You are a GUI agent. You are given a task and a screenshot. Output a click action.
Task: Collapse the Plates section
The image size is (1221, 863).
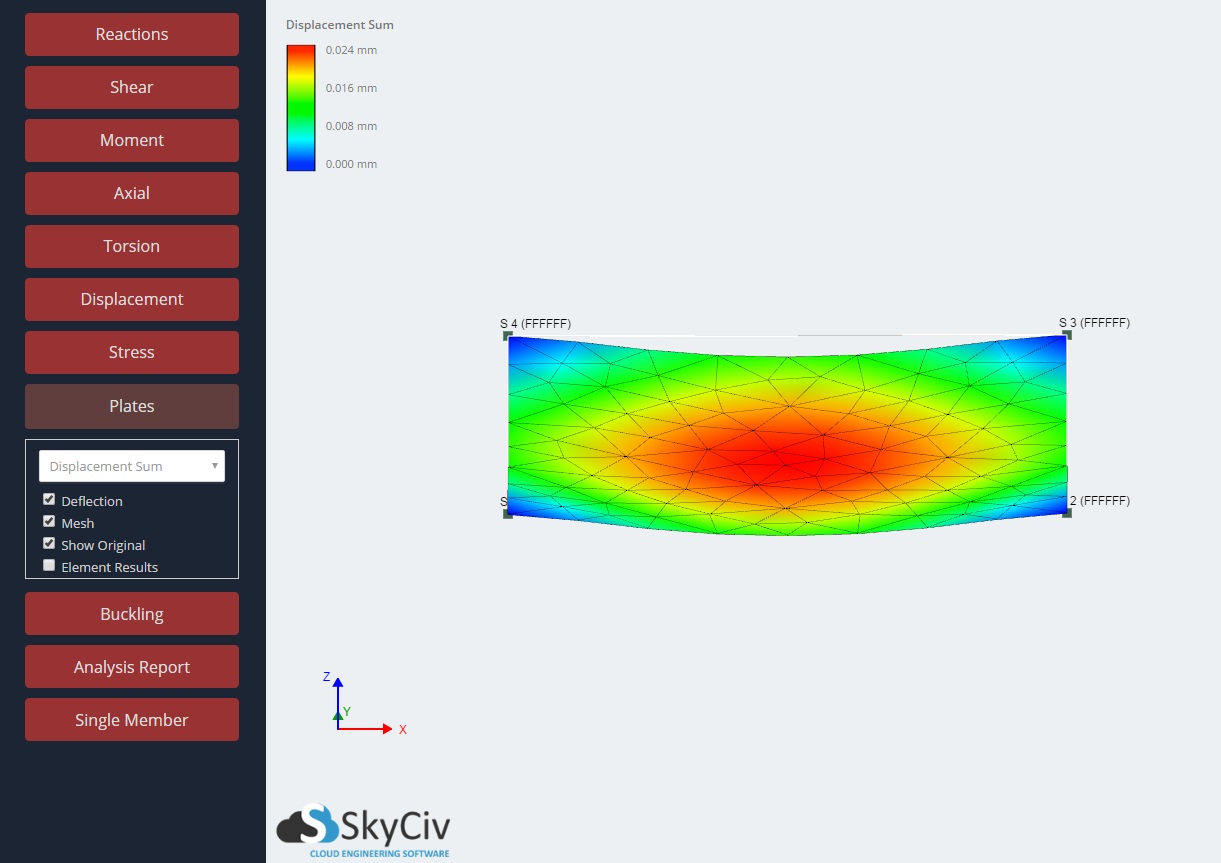click(x=132, y=406)
